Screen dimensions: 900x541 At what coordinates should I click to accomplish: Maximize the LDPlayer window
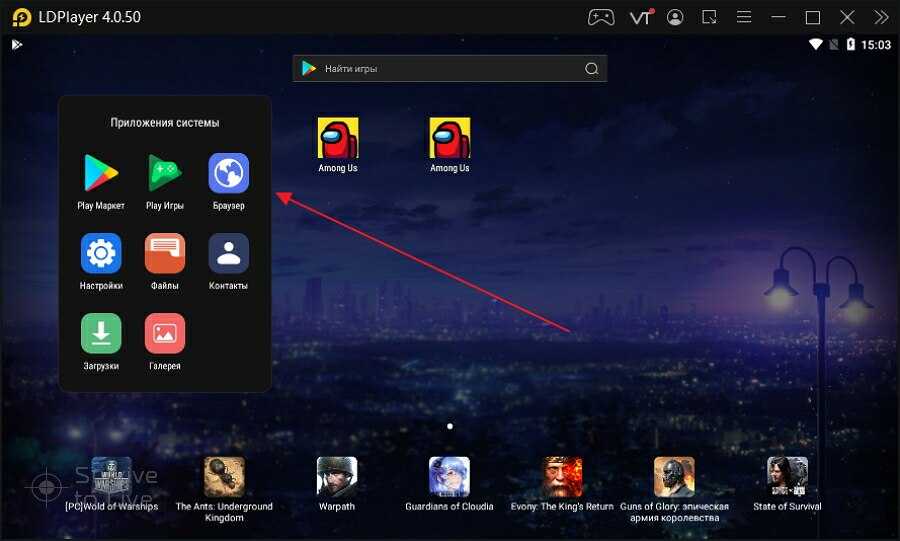(813, 17)
